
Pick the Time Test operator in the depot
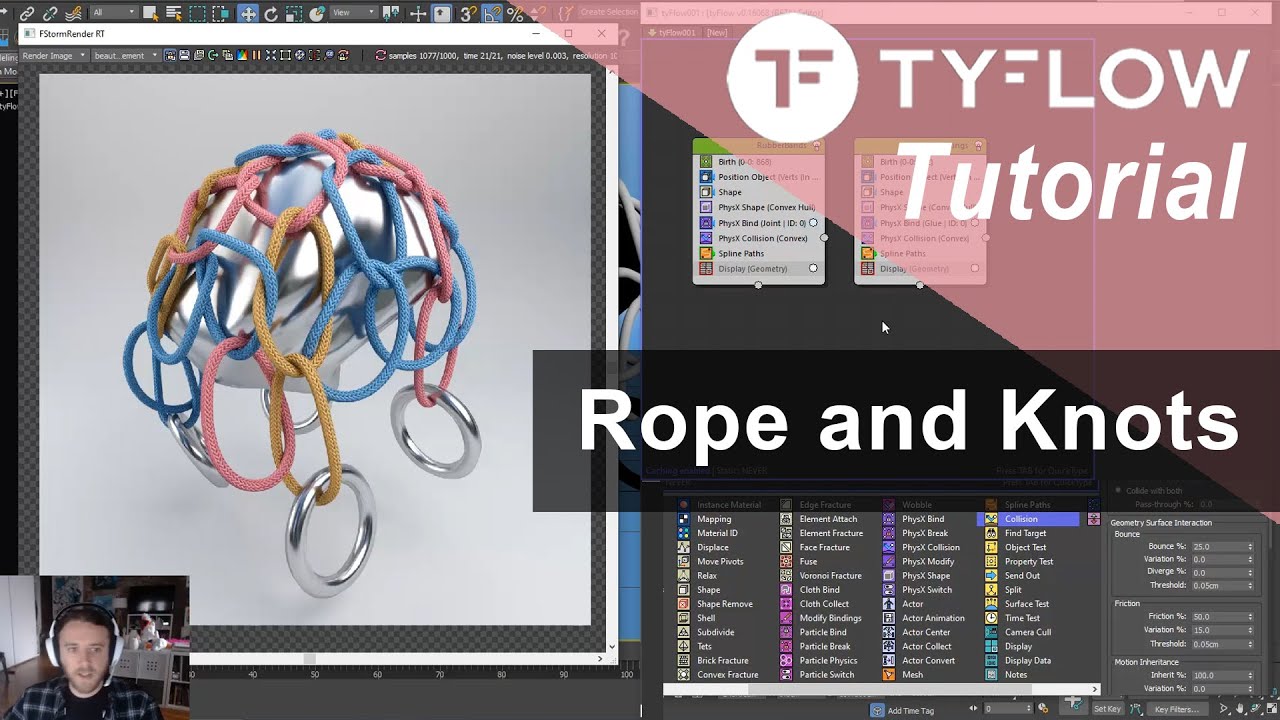pyautogui.click(x=1012, y=618)
